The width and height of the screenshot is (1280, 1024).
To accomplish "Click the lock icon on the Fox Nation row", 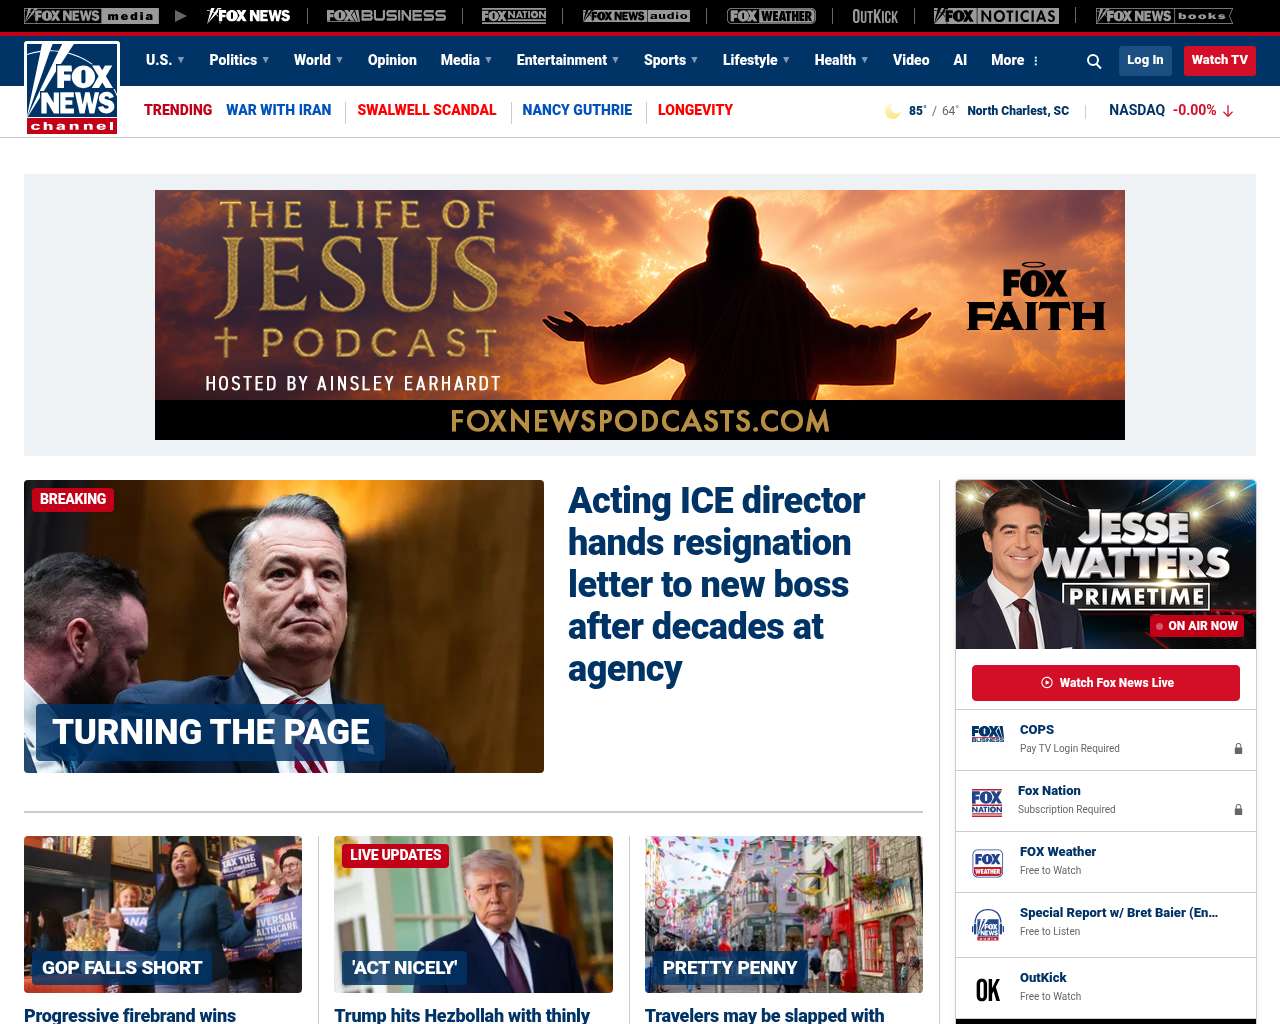I will pos(1238,810).
